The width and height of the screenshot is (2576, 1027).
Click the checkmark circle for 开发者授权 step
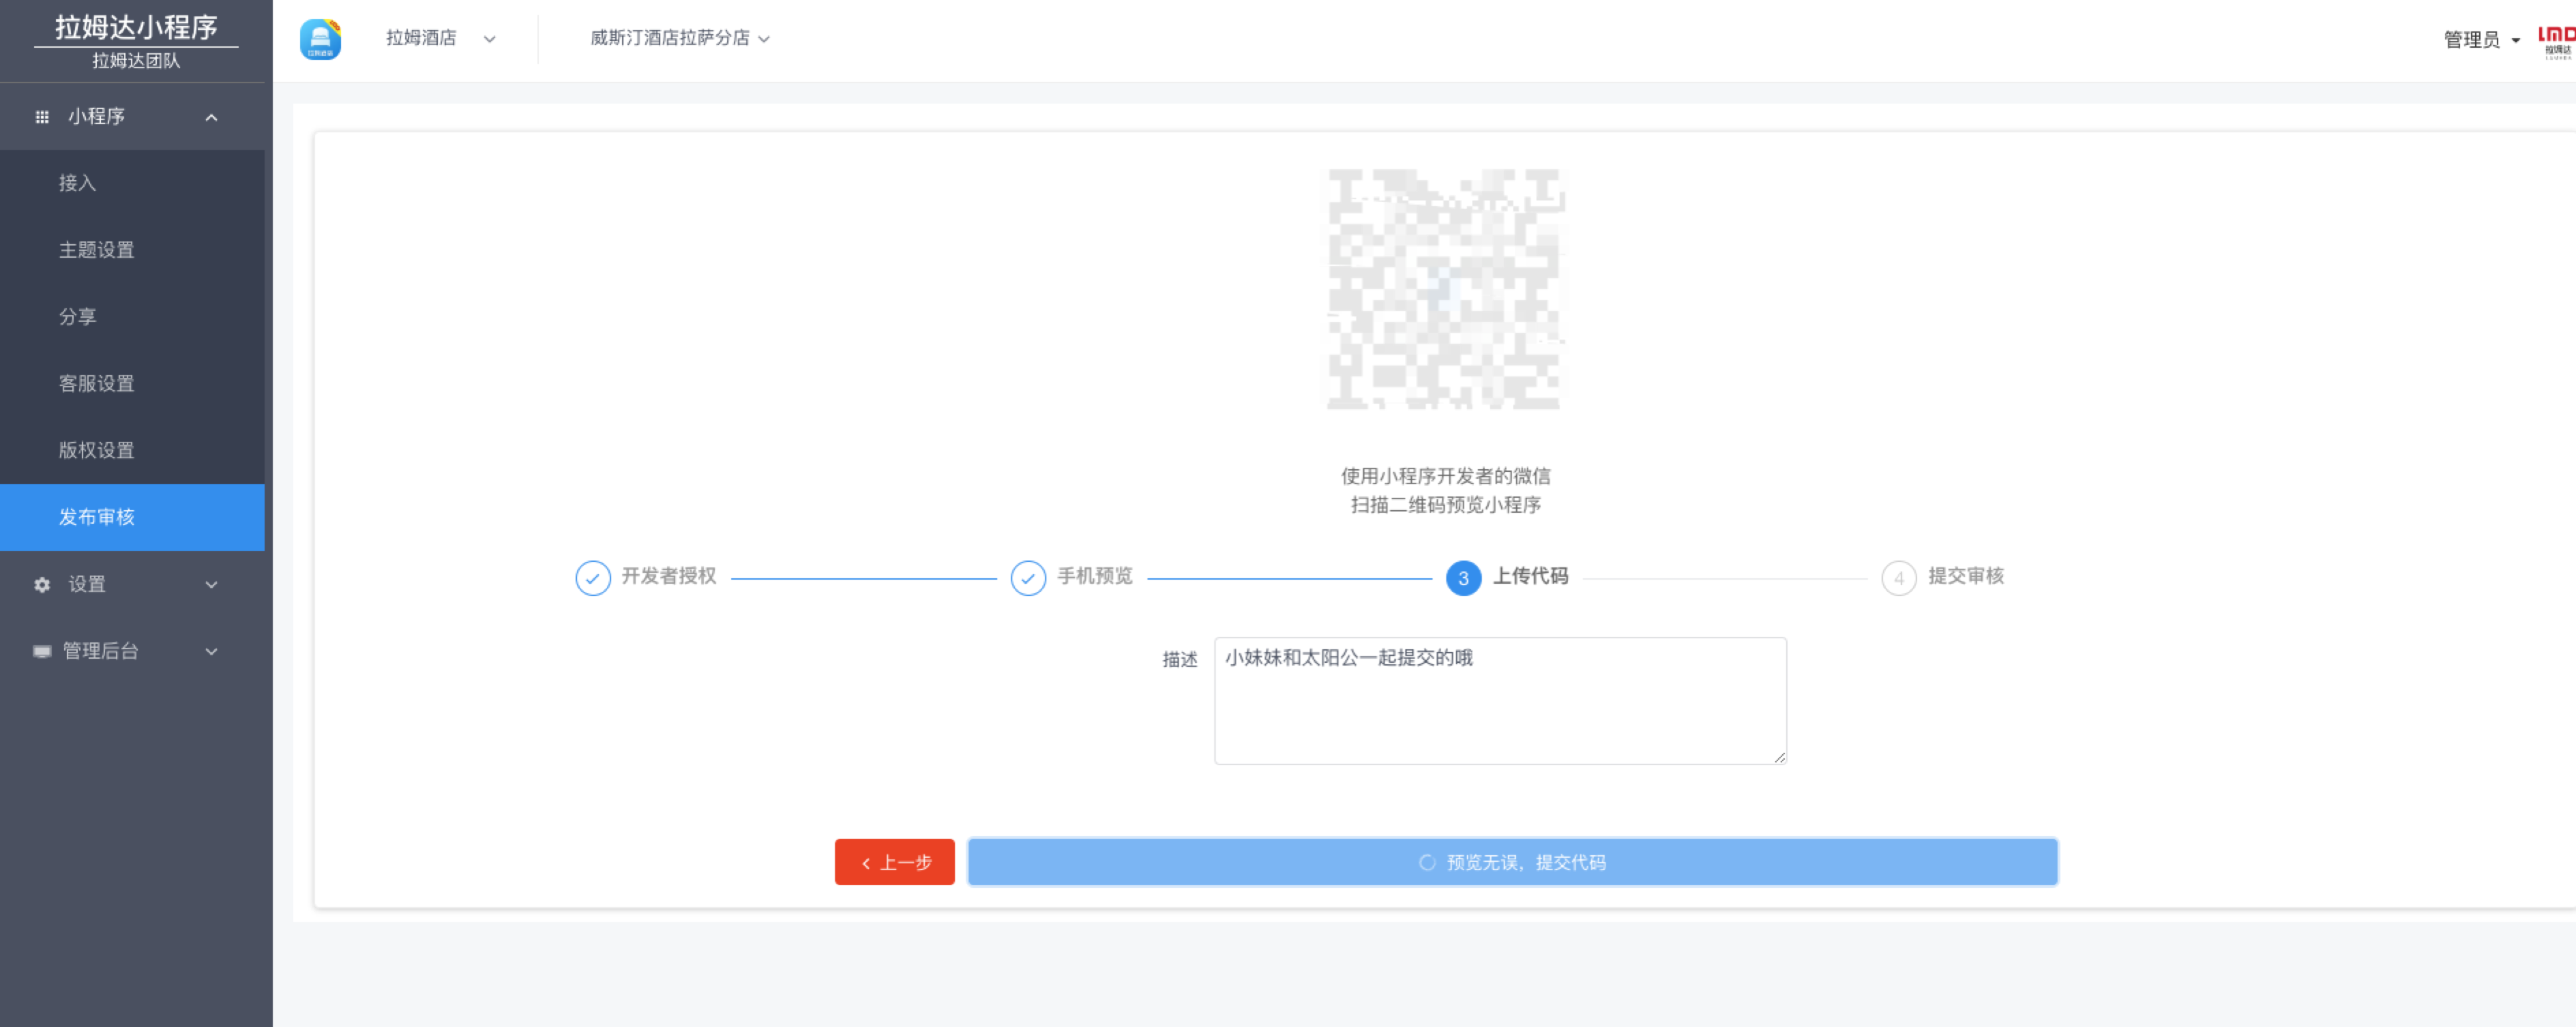click(593, 578)
